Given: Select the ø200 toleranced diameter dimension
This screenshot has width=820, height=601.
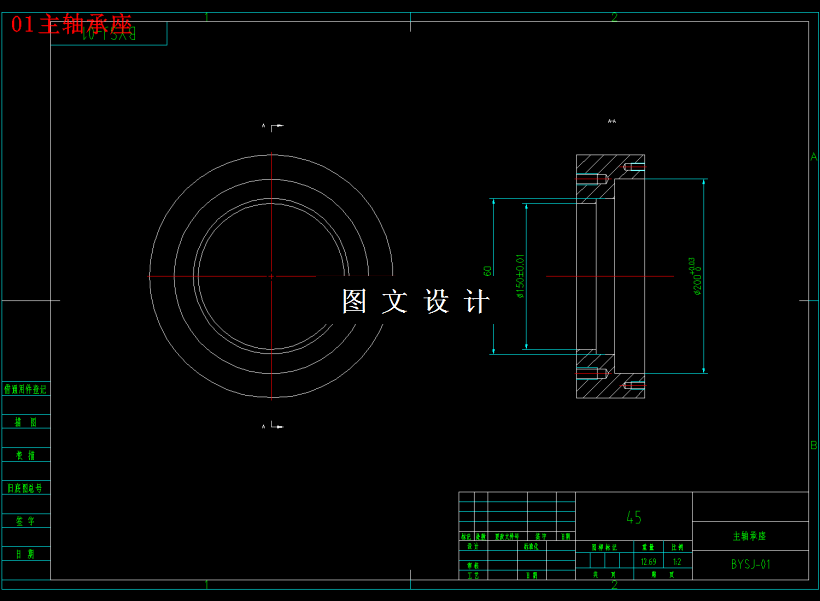Looking at the screenshot, I should [696, 277].
